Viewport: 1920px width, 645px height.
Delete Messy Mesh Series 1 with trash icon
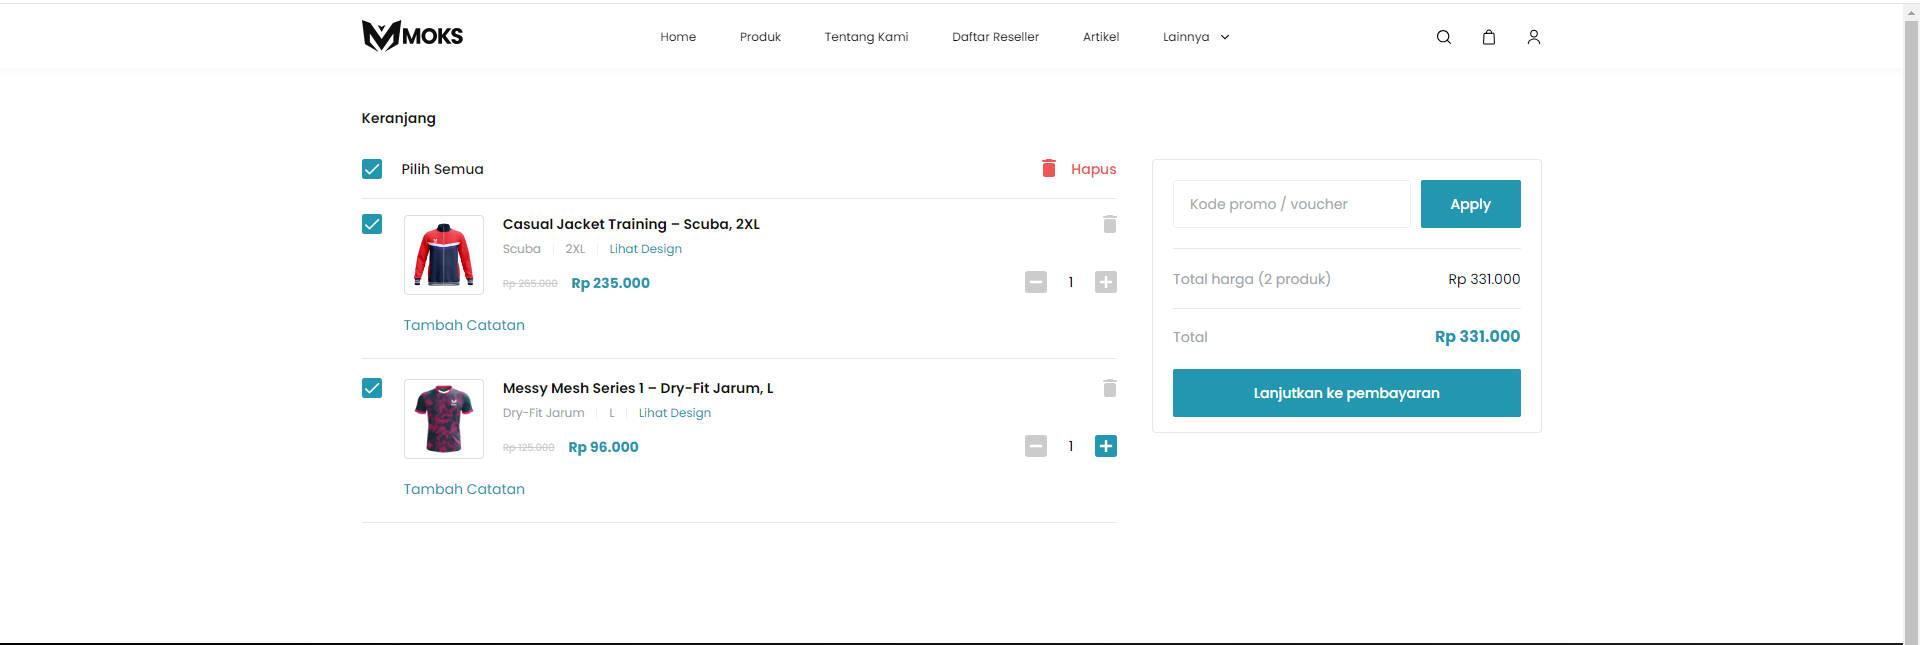click(1109, 388)
